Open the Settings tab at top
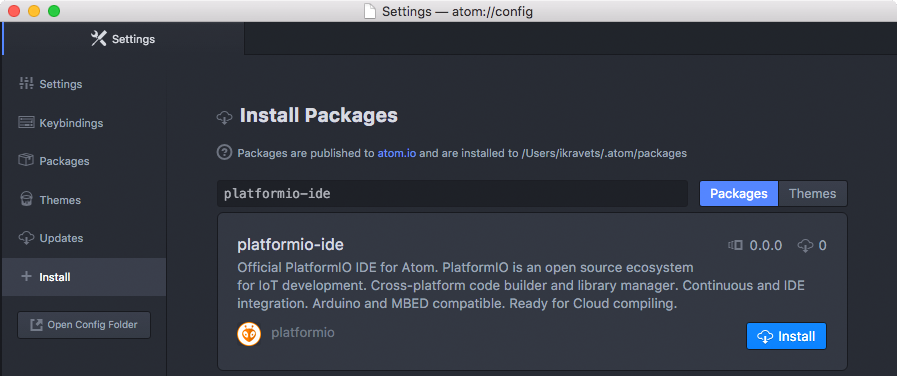 tap(123, 39)
